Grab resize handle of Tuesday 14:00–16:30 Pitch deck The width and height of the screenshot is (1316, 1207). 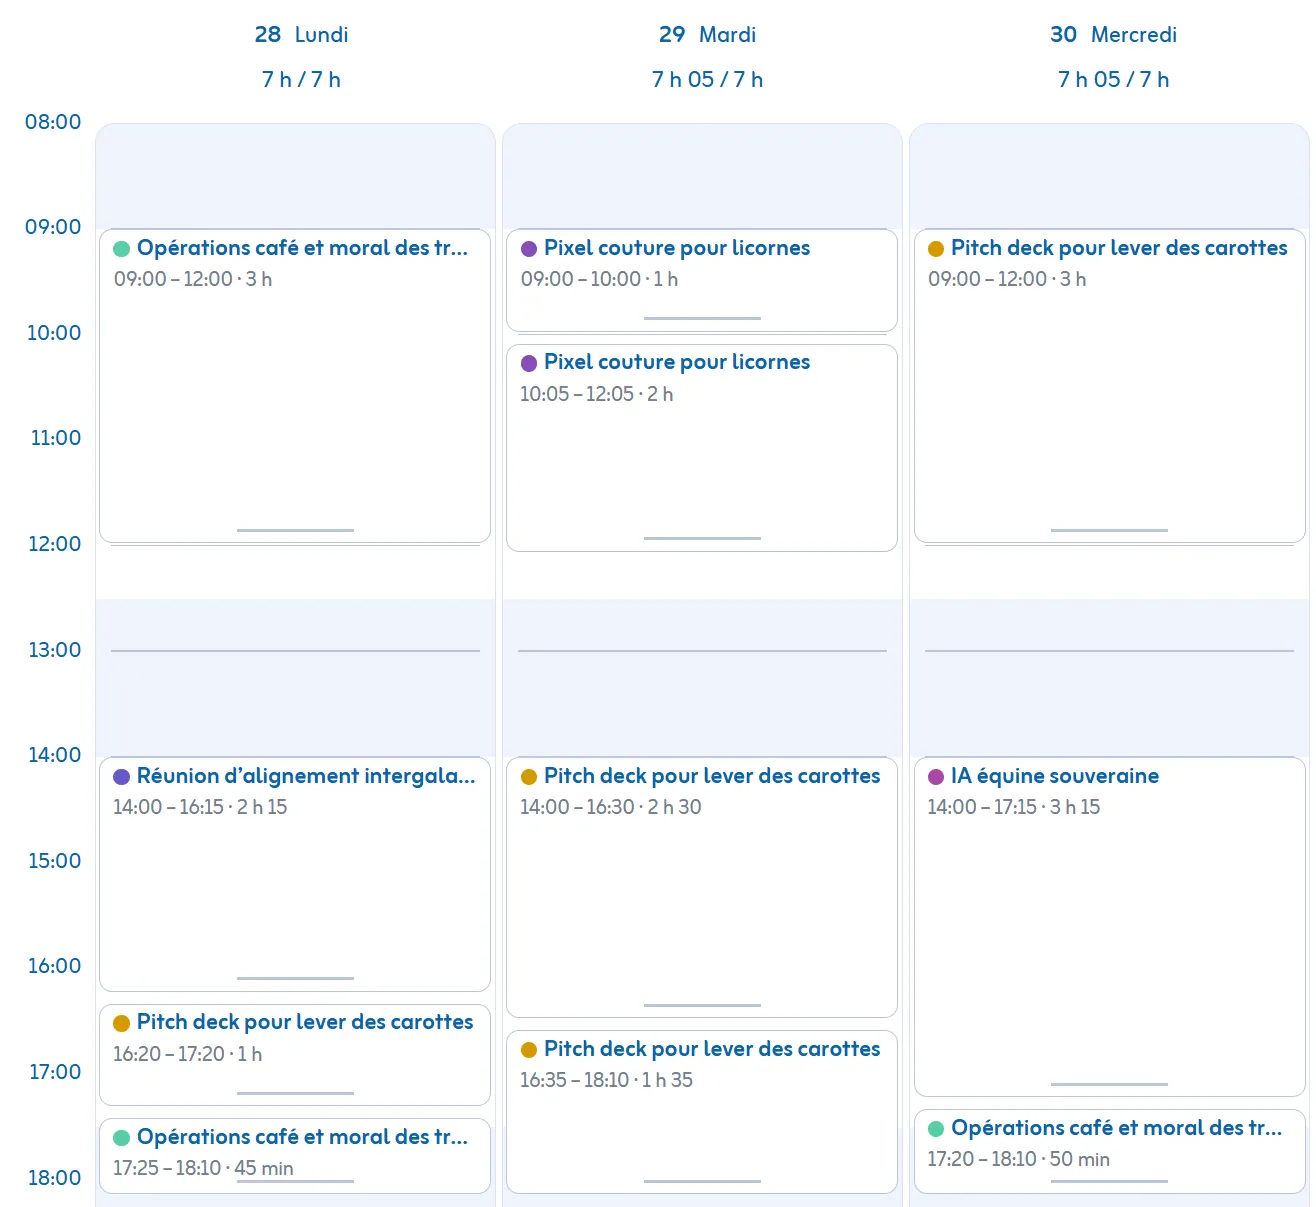[702, 1005]
